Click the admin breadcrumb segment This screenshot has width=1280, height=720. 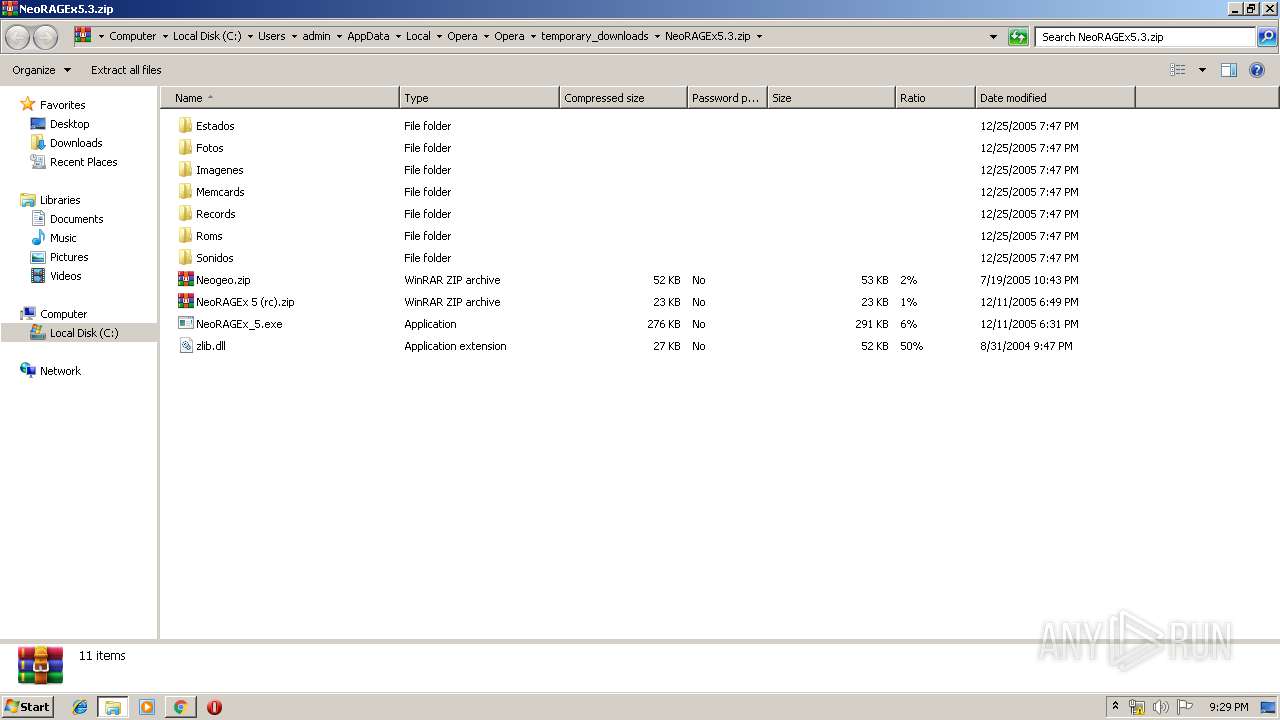316,37
